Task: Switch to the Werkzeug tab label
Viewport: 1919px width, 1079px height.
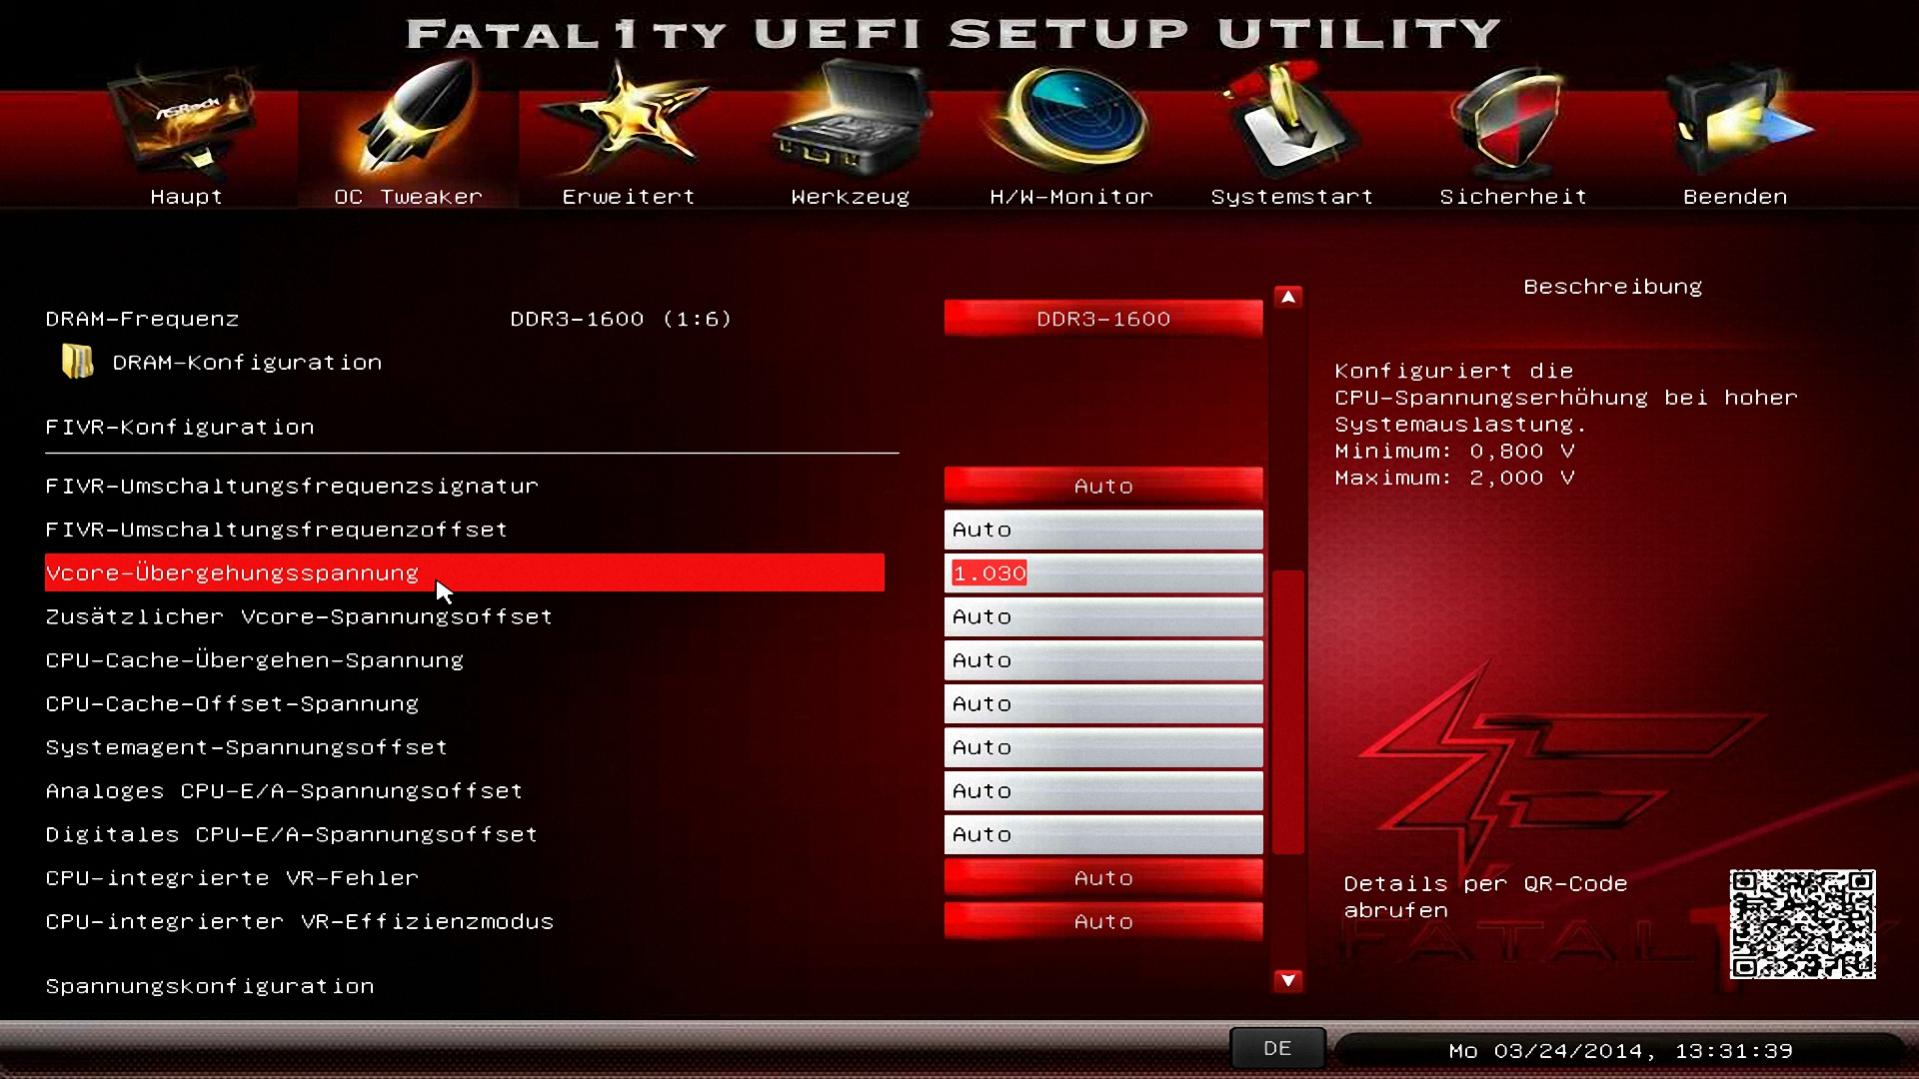Action: [x=850, y=197]
